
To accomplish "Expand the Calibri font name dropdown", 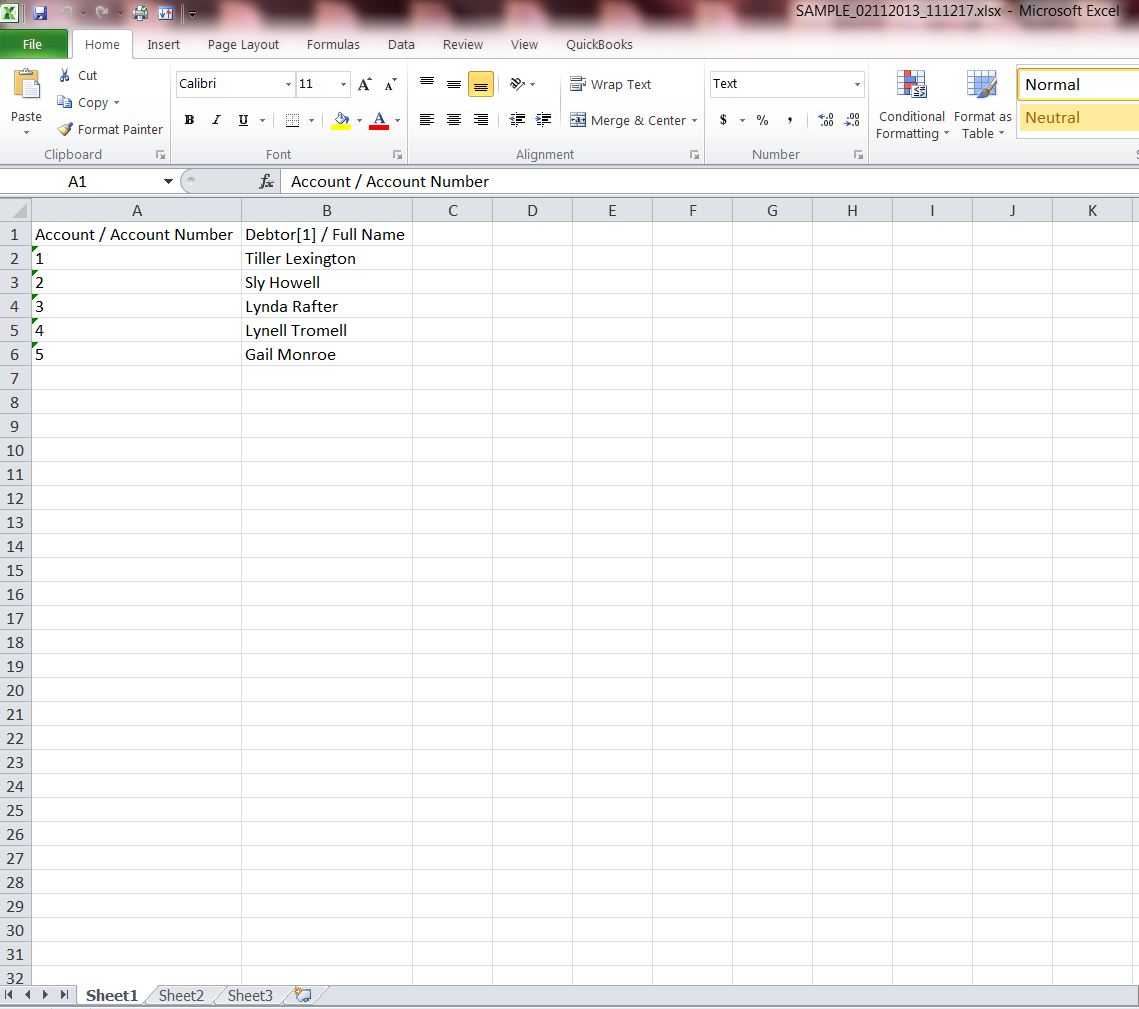I will (288, 84).
